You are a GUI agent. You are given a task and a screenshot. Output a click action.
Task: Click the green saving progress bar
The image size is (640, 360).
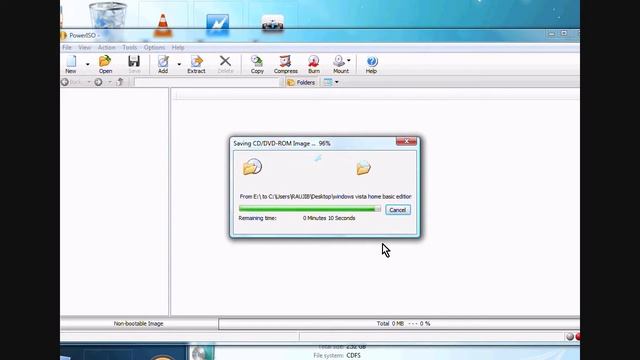(x=310, y=209)
